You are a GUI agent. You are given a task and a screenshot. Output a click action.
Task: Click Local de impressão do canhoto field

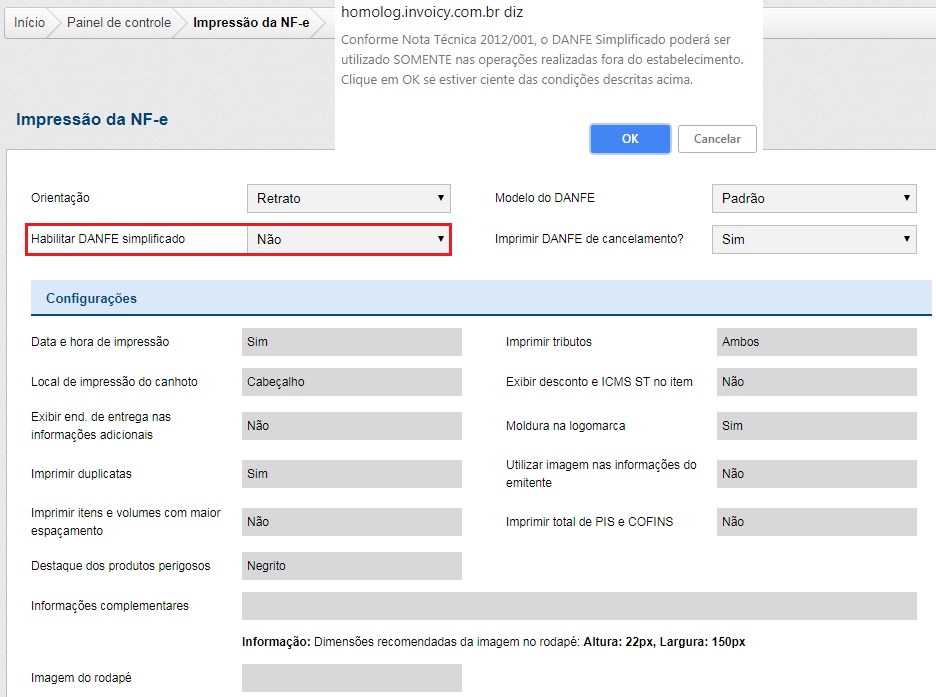point(351,382)
